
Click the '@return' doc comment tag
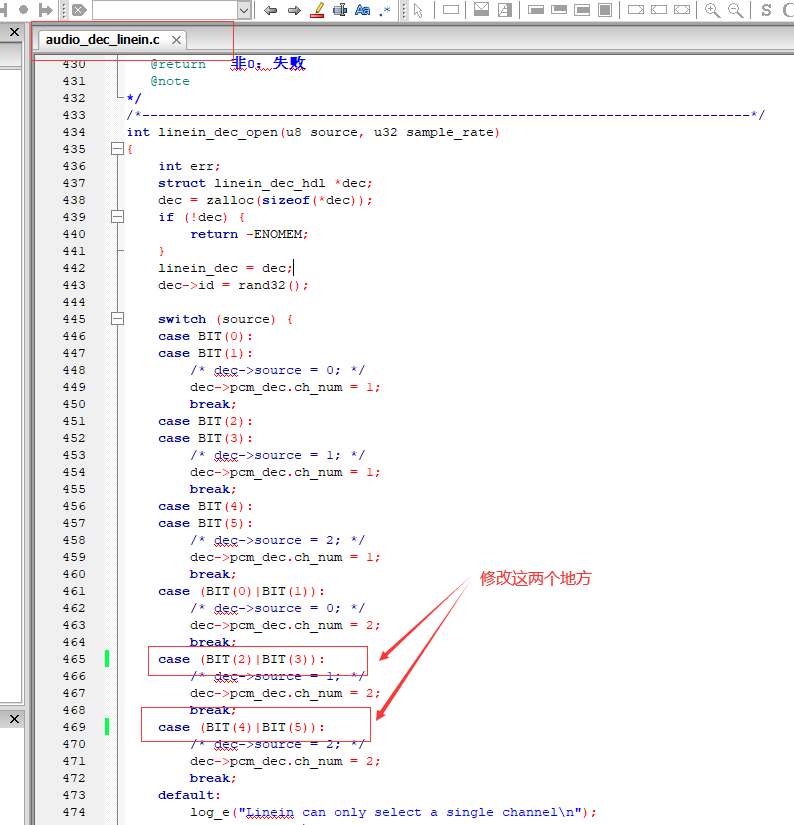(x=178, y=64)
